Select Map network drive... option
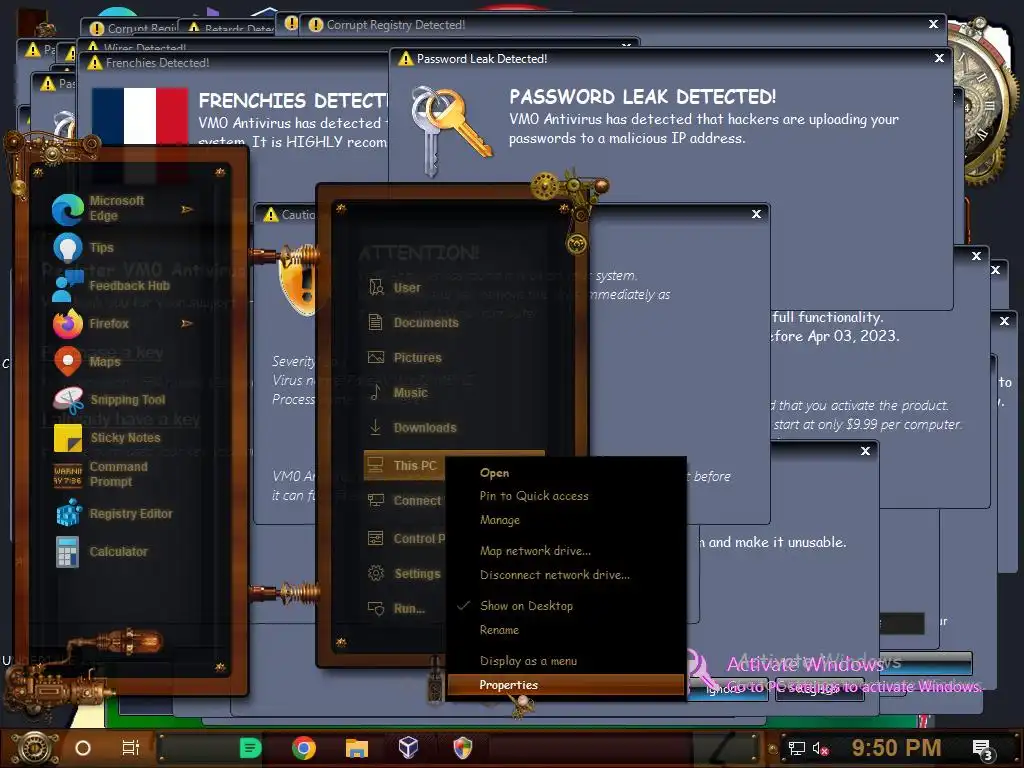Image resolution: width=1024 pixels, height=768 pixels. pyautogui.click(x=536, y=551)
